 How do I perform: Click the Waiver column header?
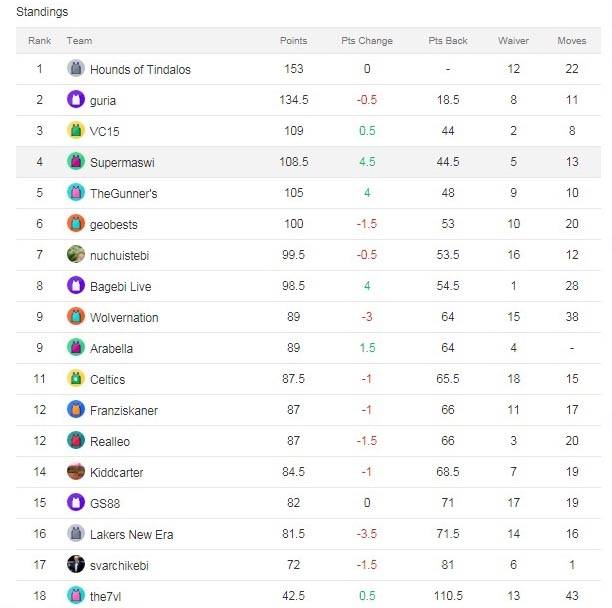click(x=513, y=41)
